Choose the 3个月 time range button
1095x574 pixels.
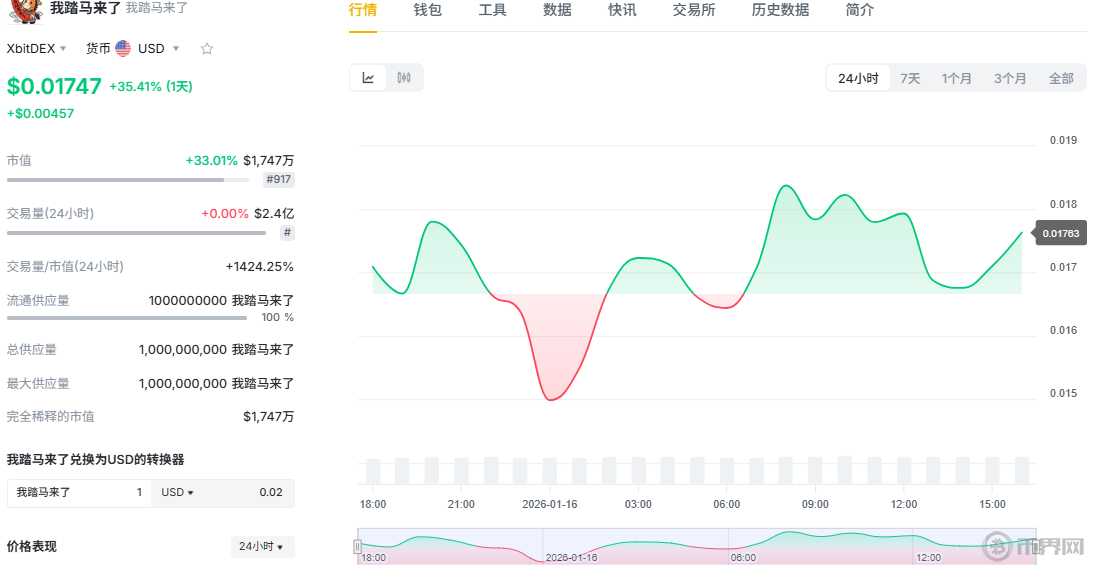1010,78
